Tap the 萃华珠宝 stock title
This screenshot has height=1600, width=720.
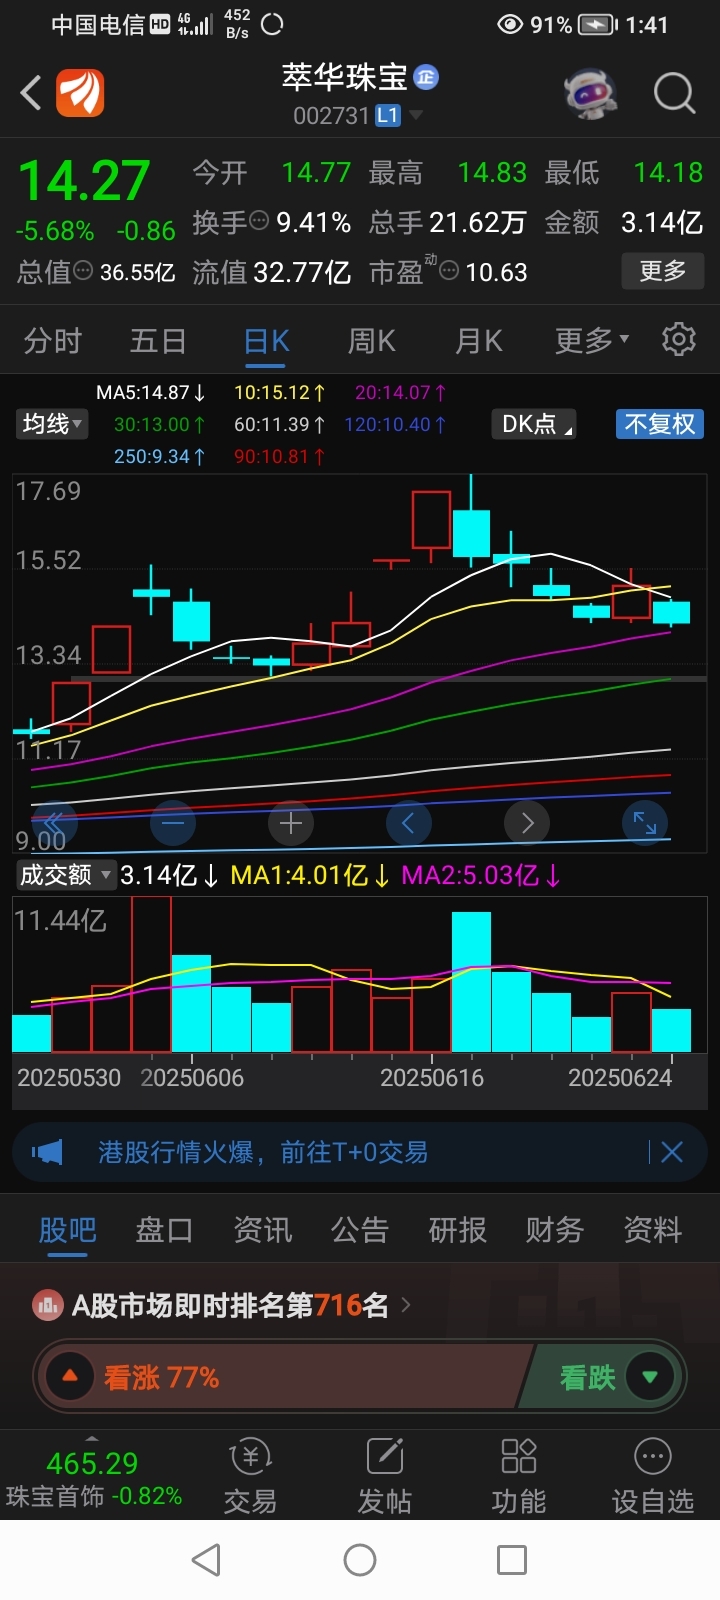click(x=344, y=77)
